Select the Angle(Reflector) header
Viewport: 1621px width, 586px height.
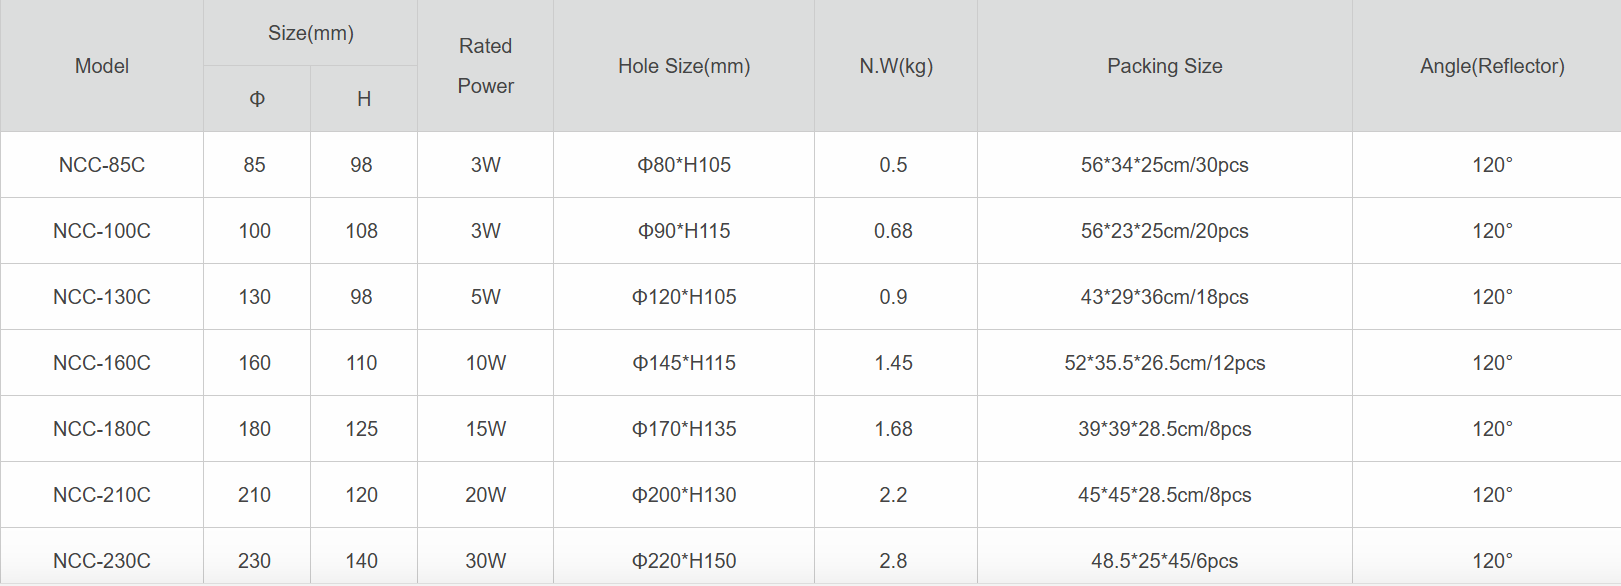(1492, 66)
